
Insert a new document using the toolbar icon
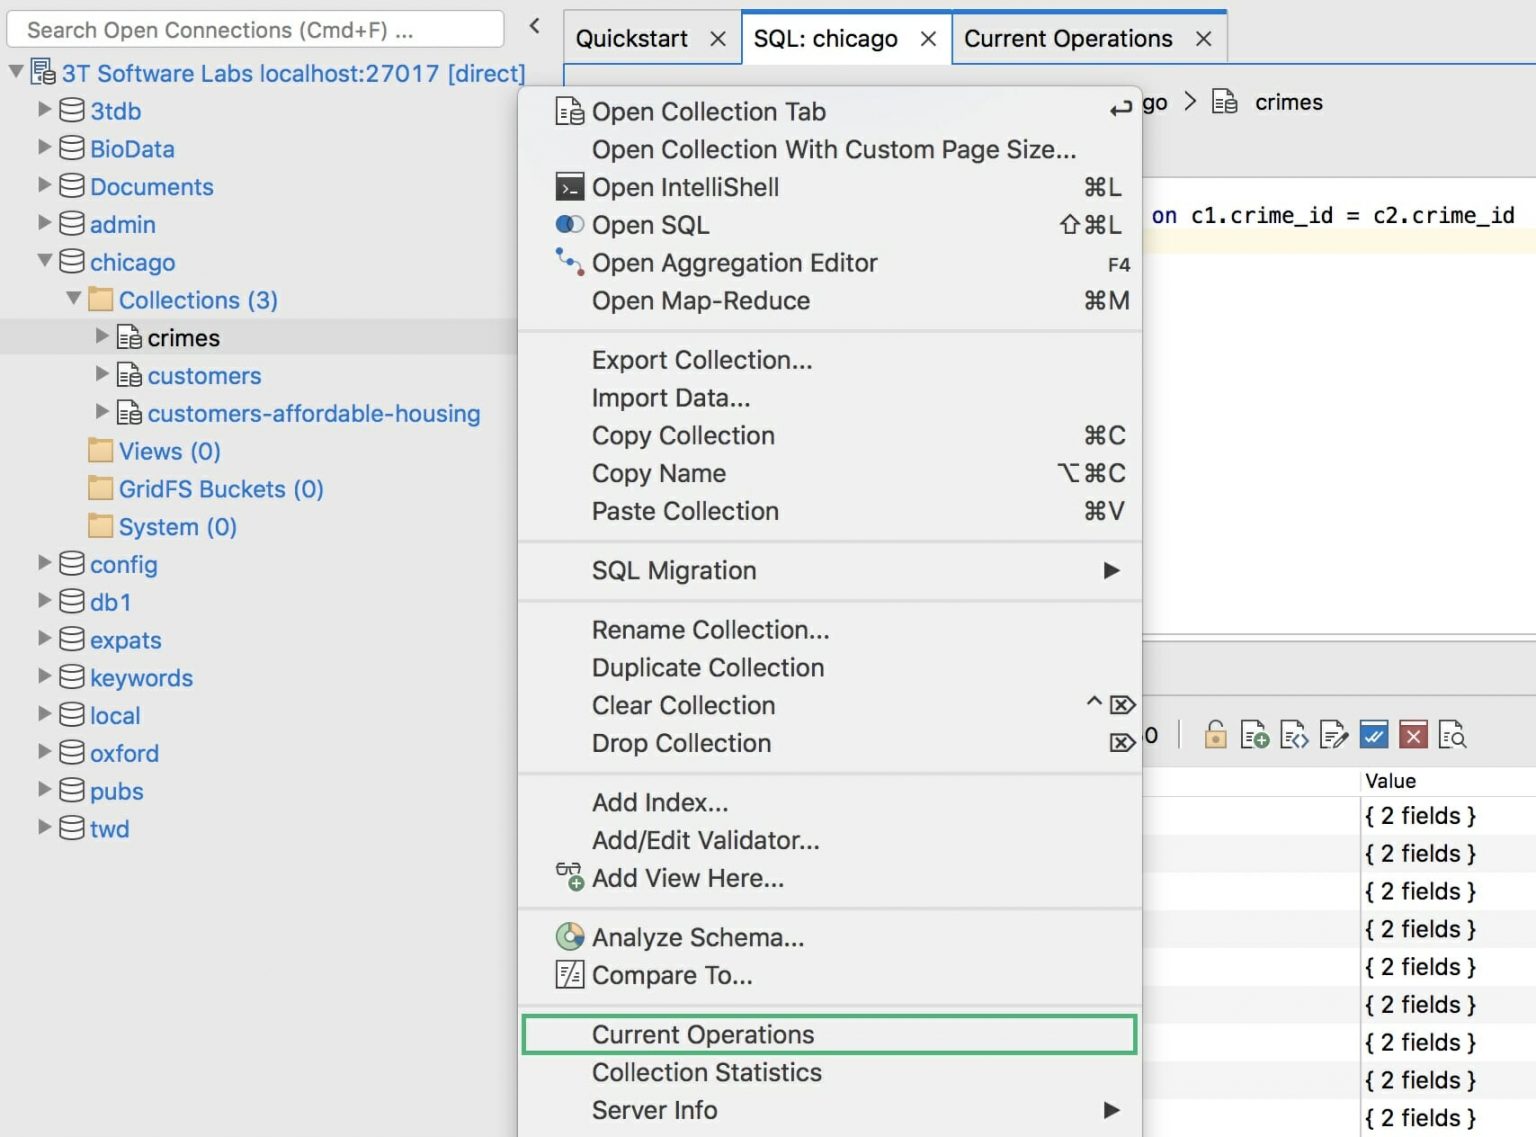1256,735
